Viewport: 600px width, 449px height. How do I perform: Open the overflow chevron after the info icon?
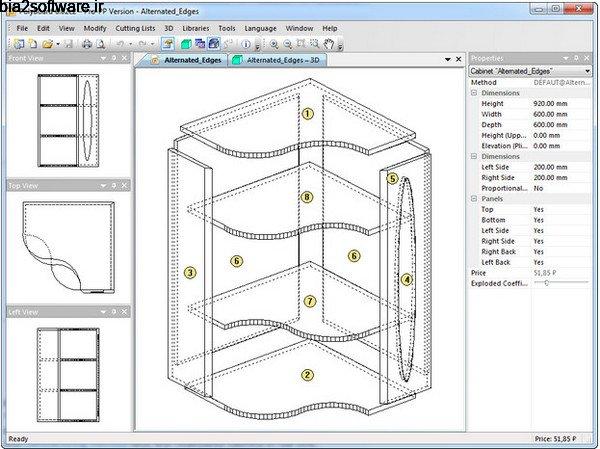pos(258,46)
